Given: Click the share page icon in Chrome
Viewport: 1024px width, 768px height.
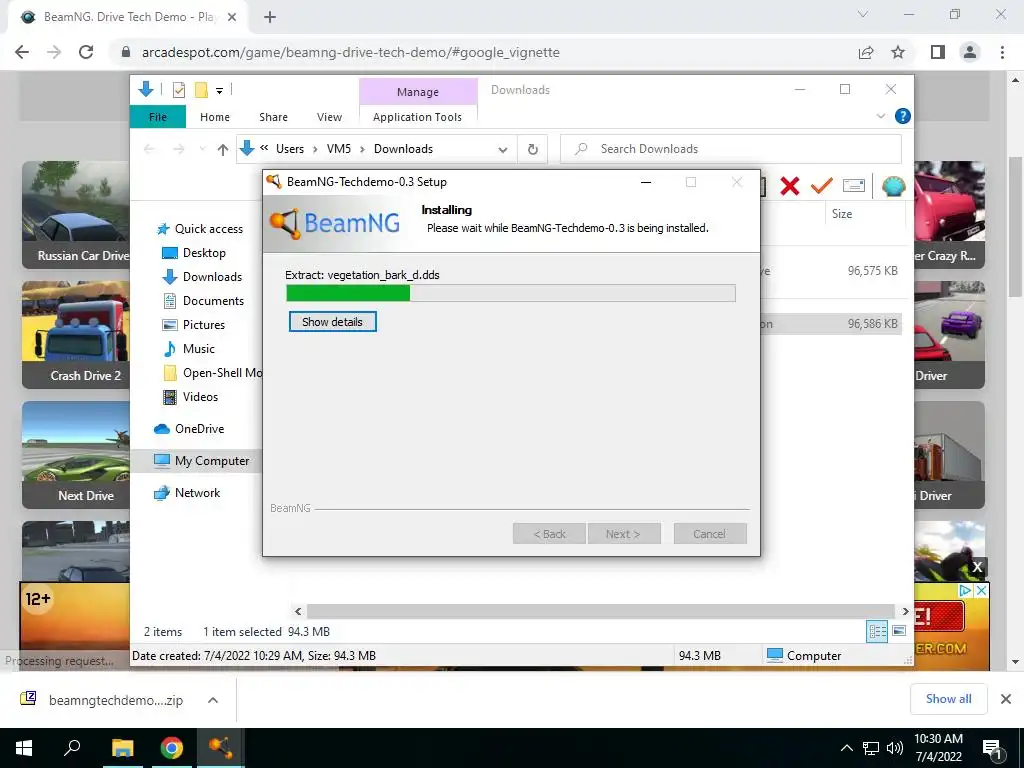Looking at the screenshot, I should tap(866, 52).
